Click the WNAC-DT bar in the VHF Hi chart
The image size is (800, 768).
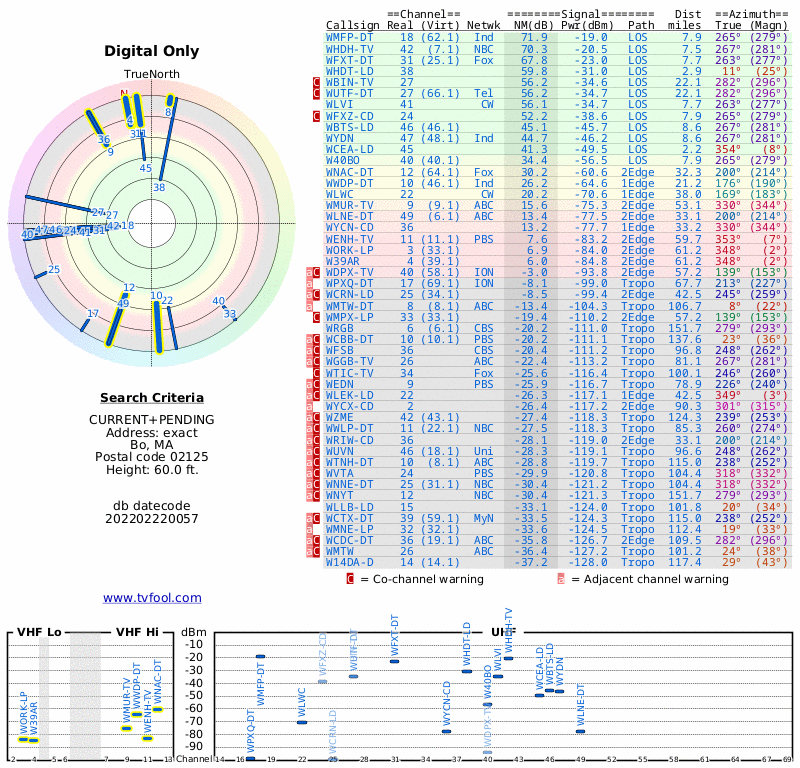[x=158, y=709]
